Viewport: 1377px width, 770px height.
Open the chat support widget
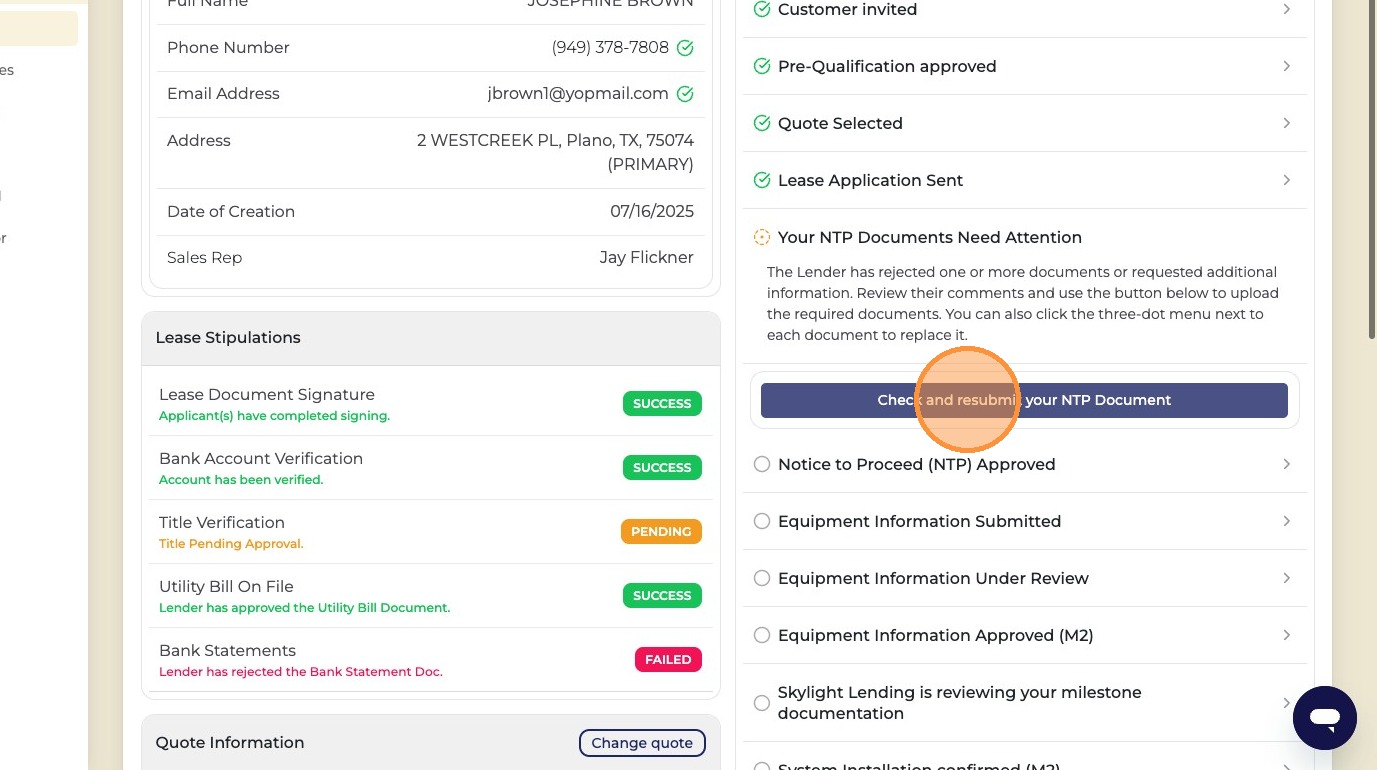tap(1324, 718)
